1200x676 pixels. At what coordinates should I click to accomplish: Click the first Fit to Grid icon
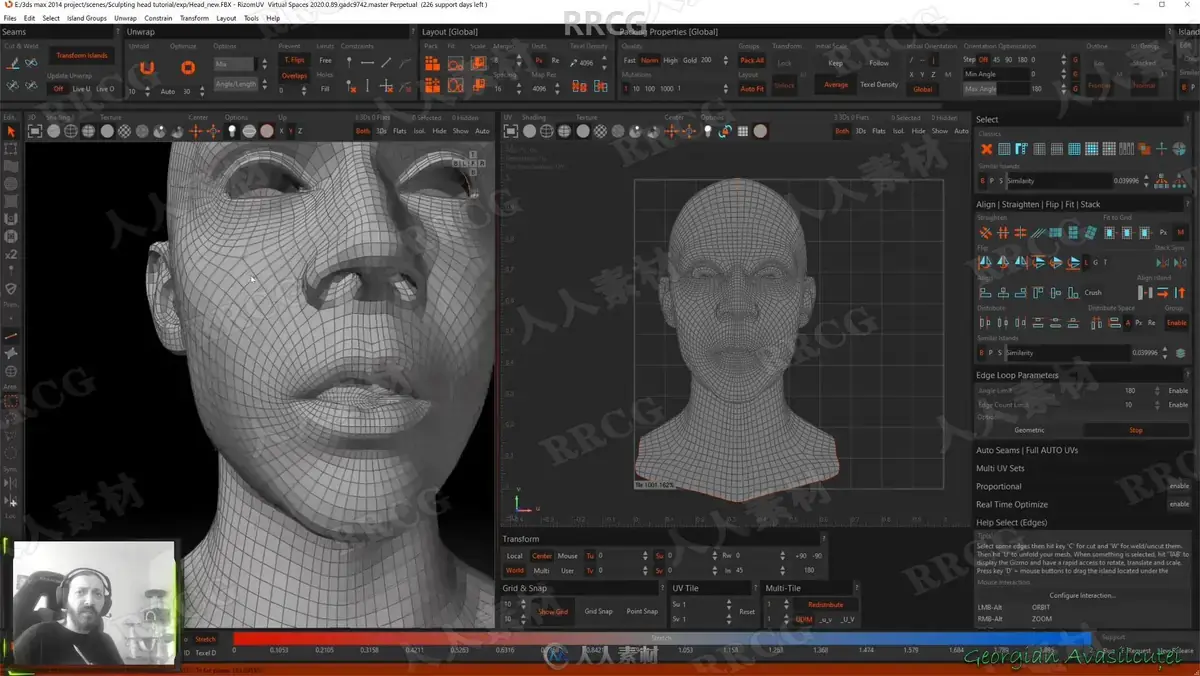1109,233
